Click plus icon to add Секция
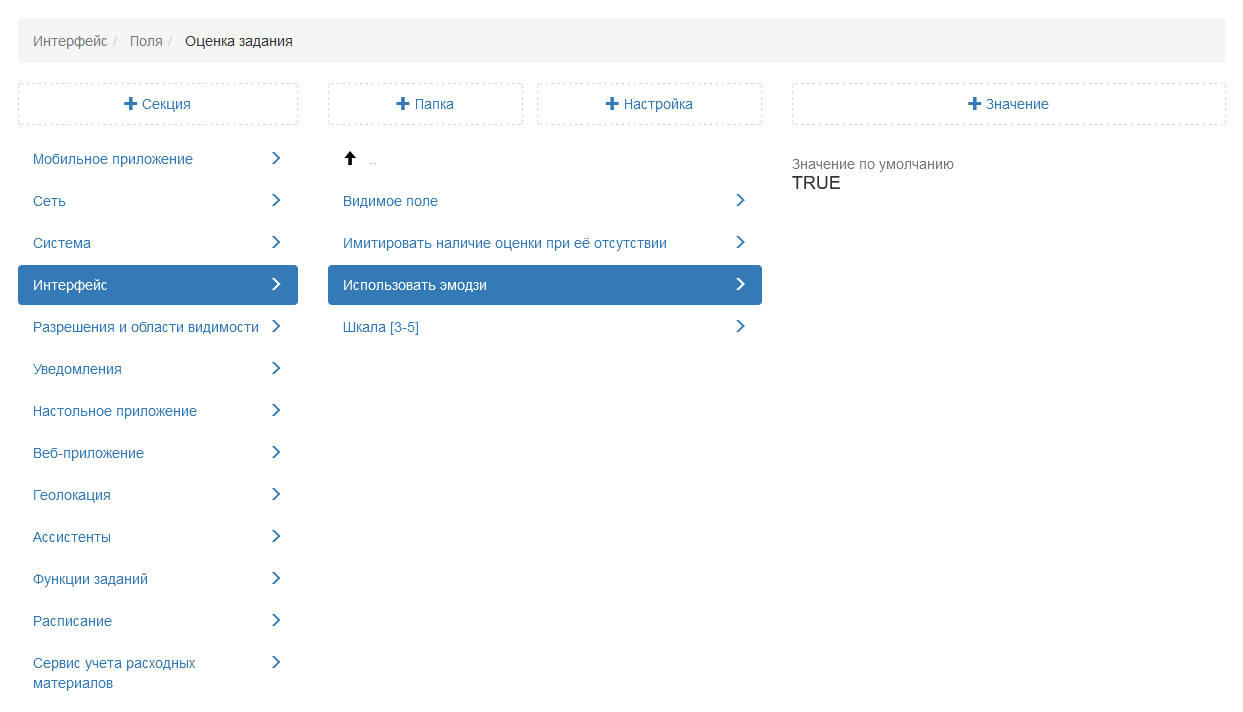This screenshot has height=712, width=1243. (131, 104)
